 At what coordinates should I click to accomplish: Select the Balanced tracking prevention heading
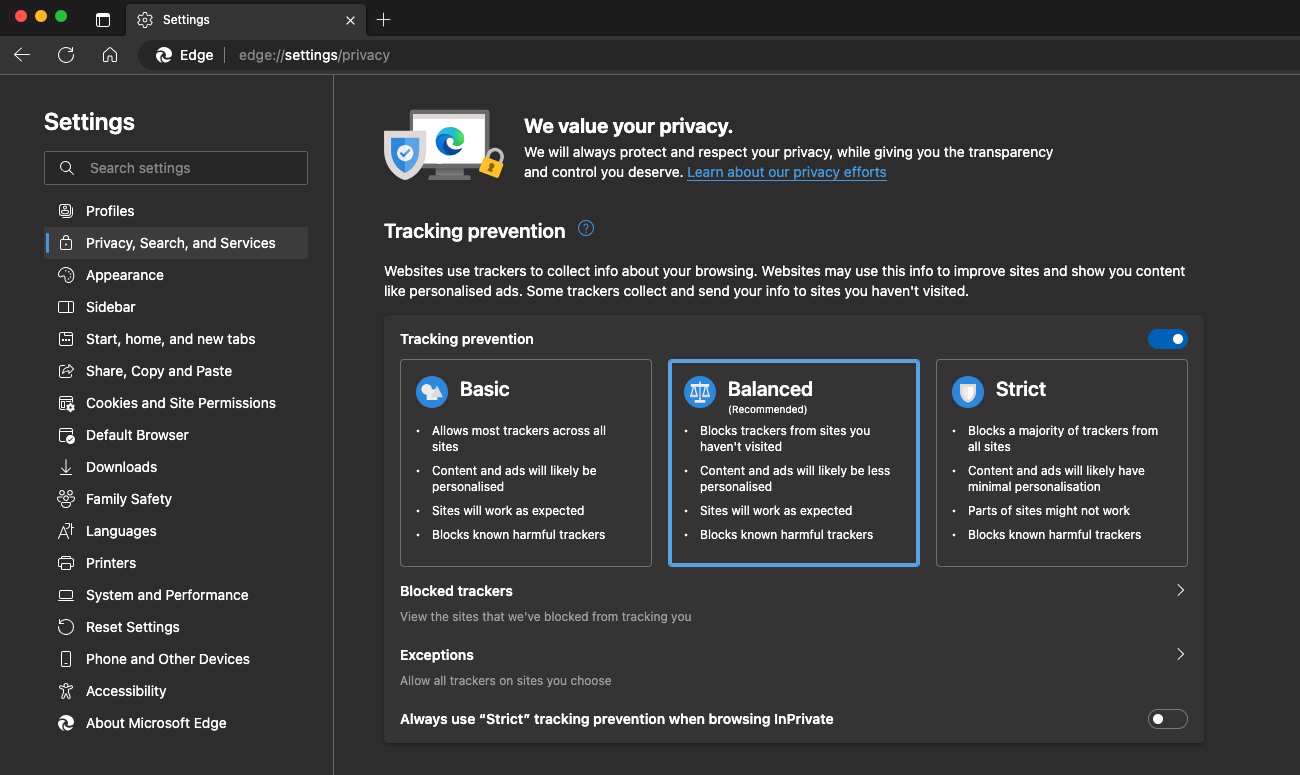click(x=770, y=389)
